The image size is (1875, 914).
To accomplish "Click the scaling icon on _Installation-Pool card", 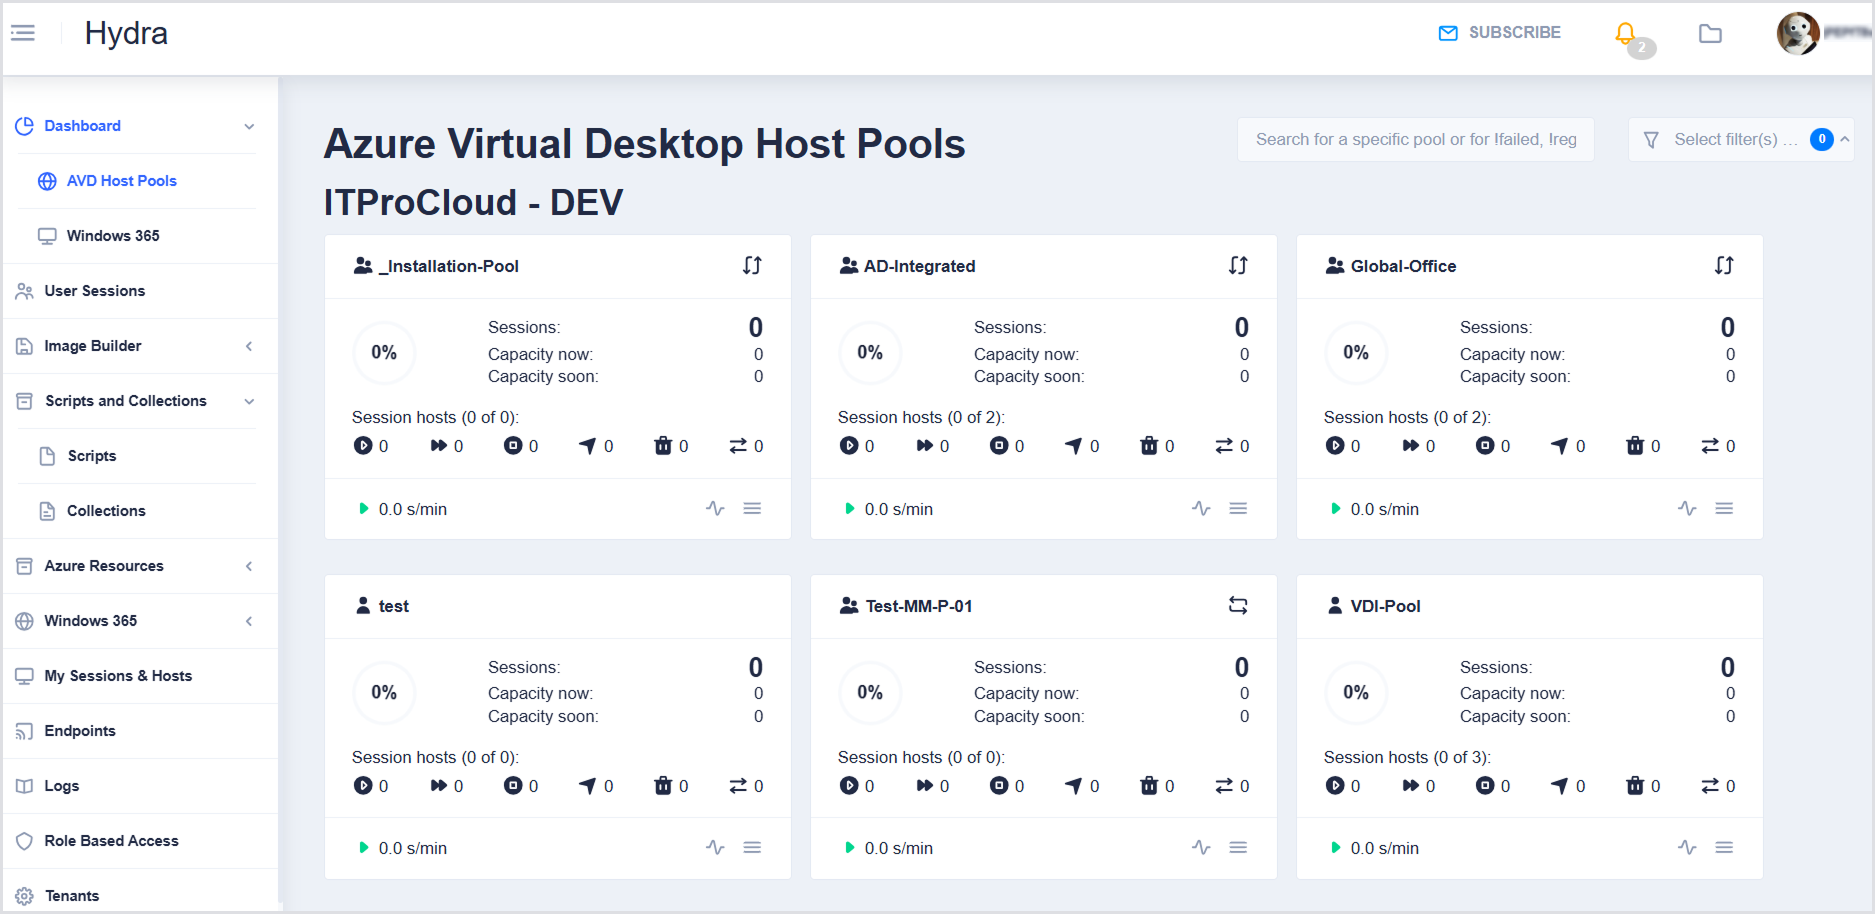I will pyautogui.click(x=752, y=266).
